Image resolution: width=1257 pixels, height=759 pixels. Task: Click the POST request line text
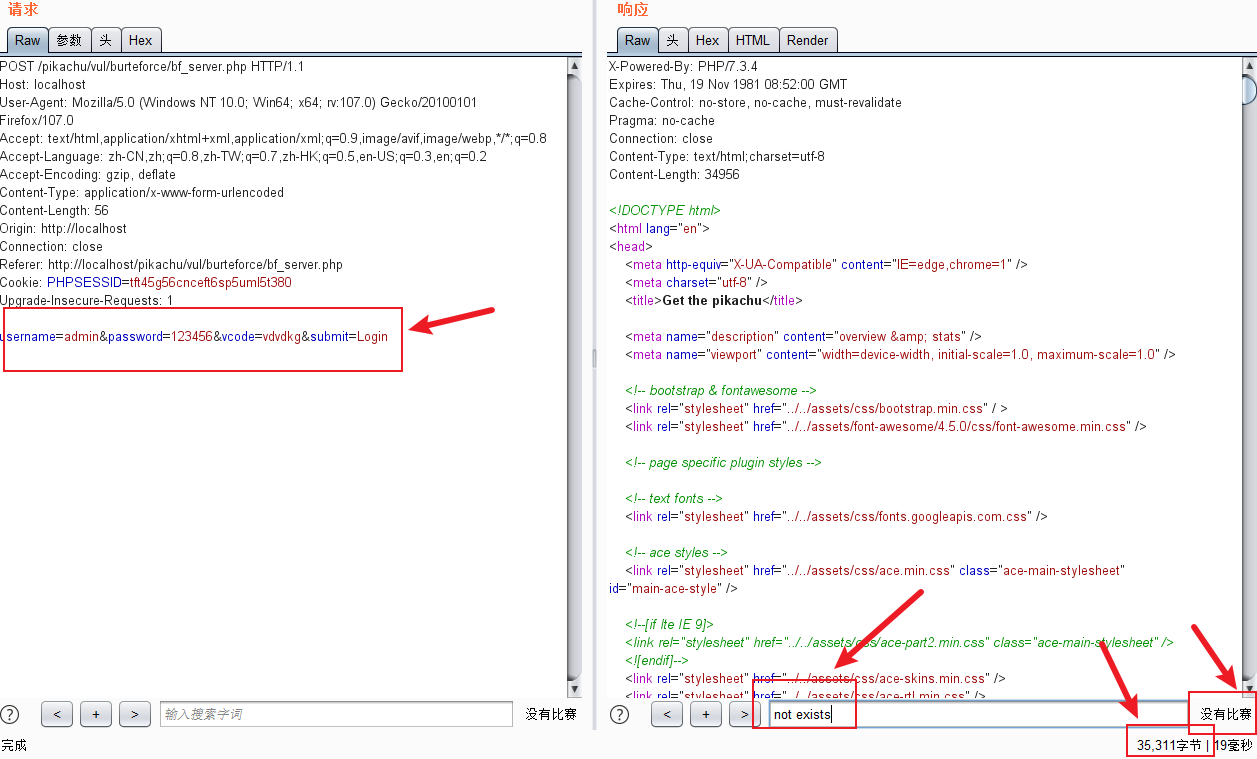pyautogui.click(x=152, y=67)
